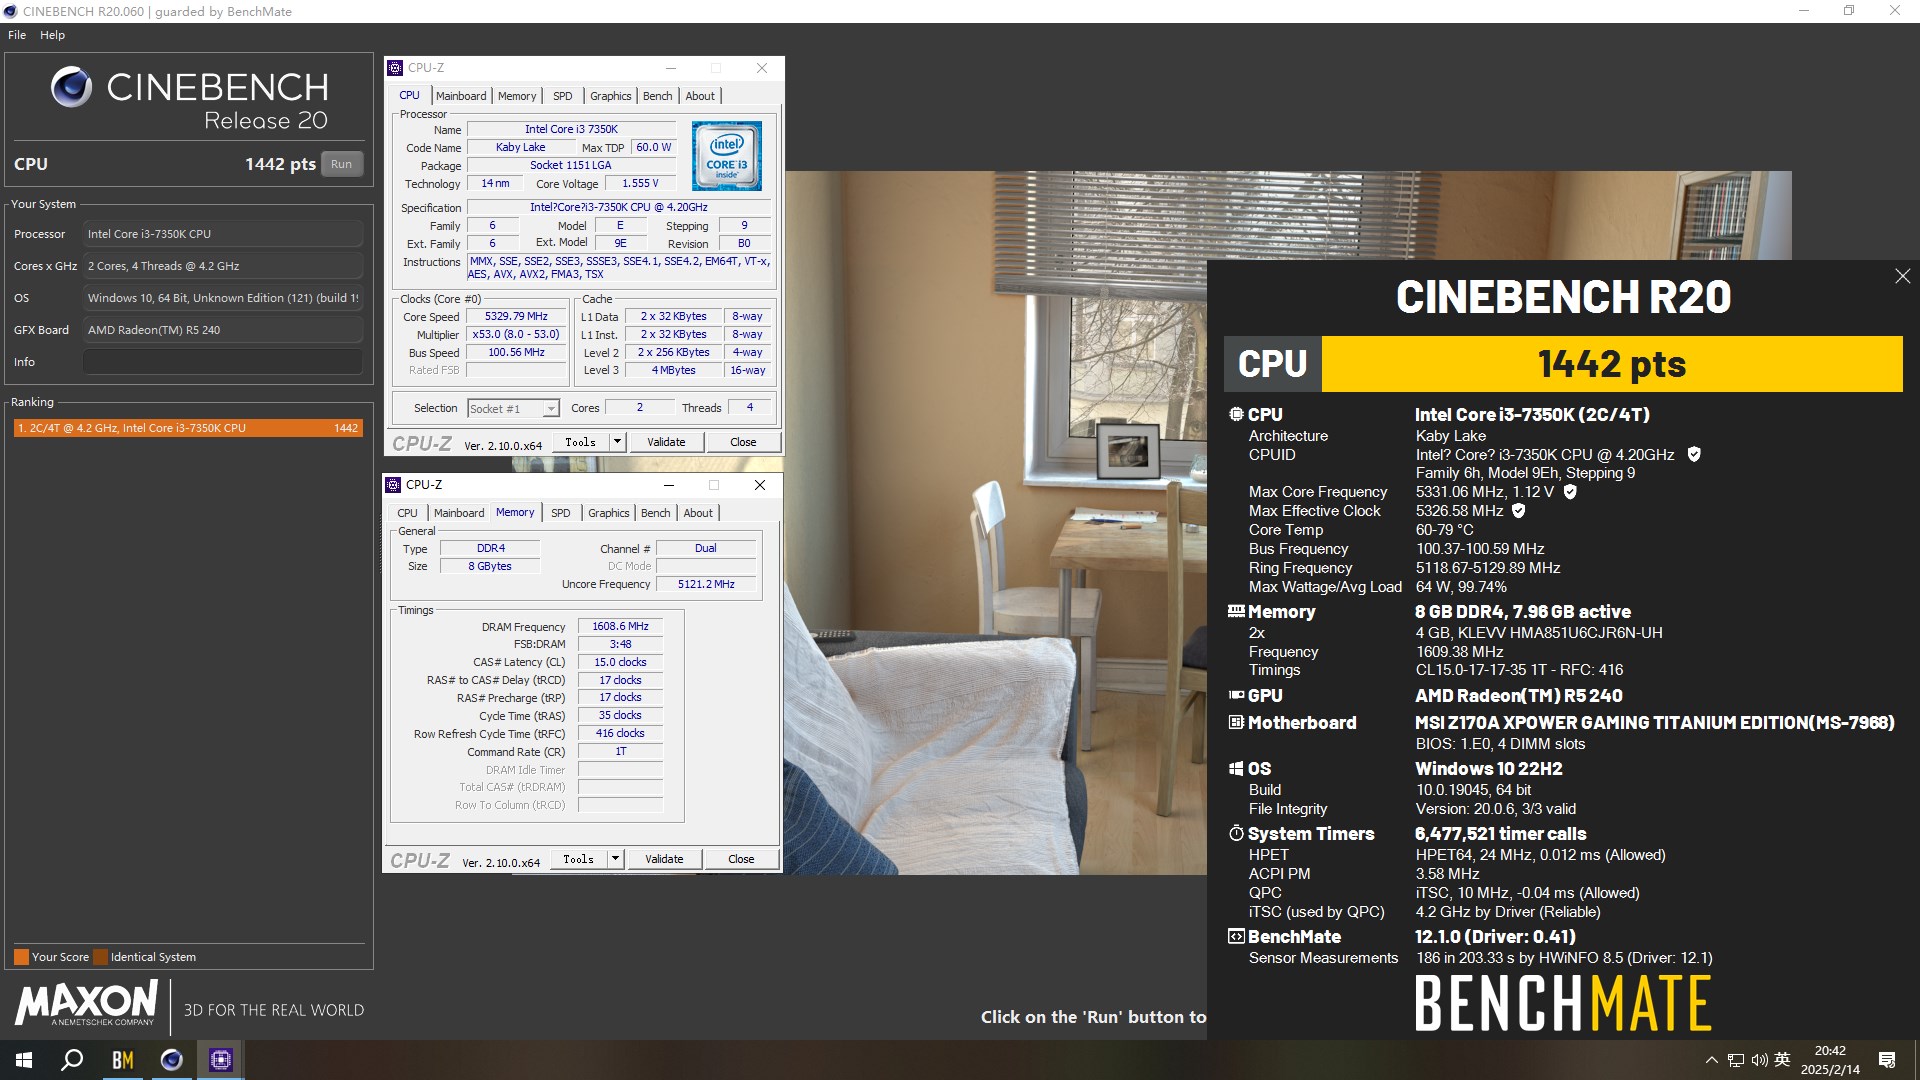Click the Info input field

click(223, 362)
